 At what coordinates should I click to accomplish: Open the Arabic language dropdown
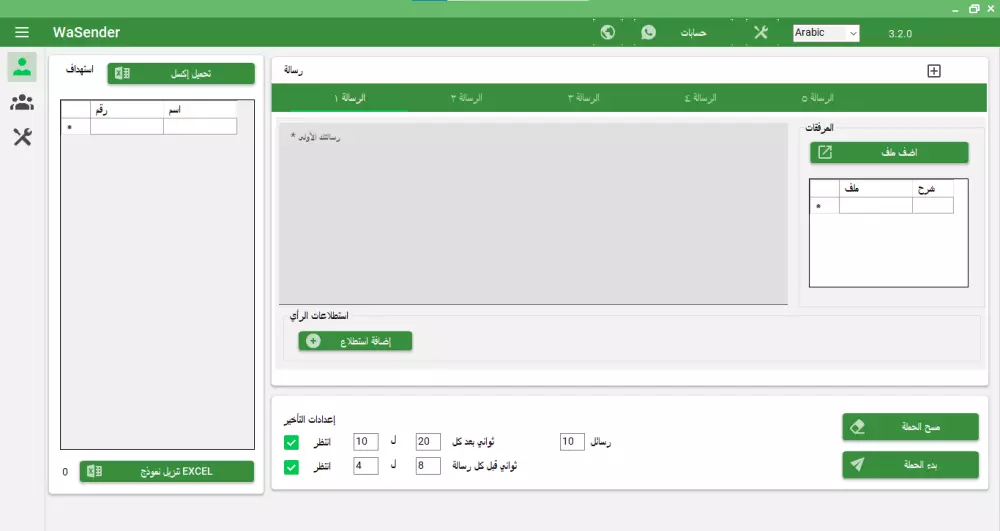(x=826, y=33)
